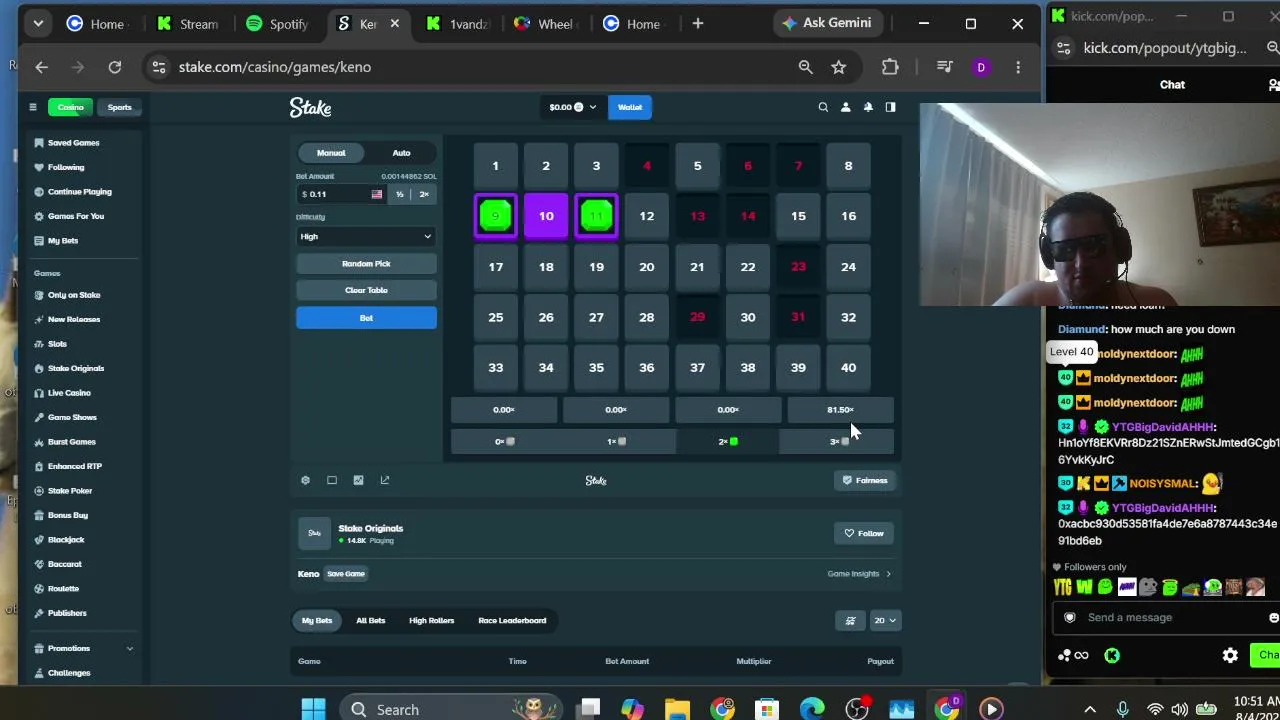Open the Stake hamburger menu
This screenshot has width=1280, height=720.
point(32,107)
